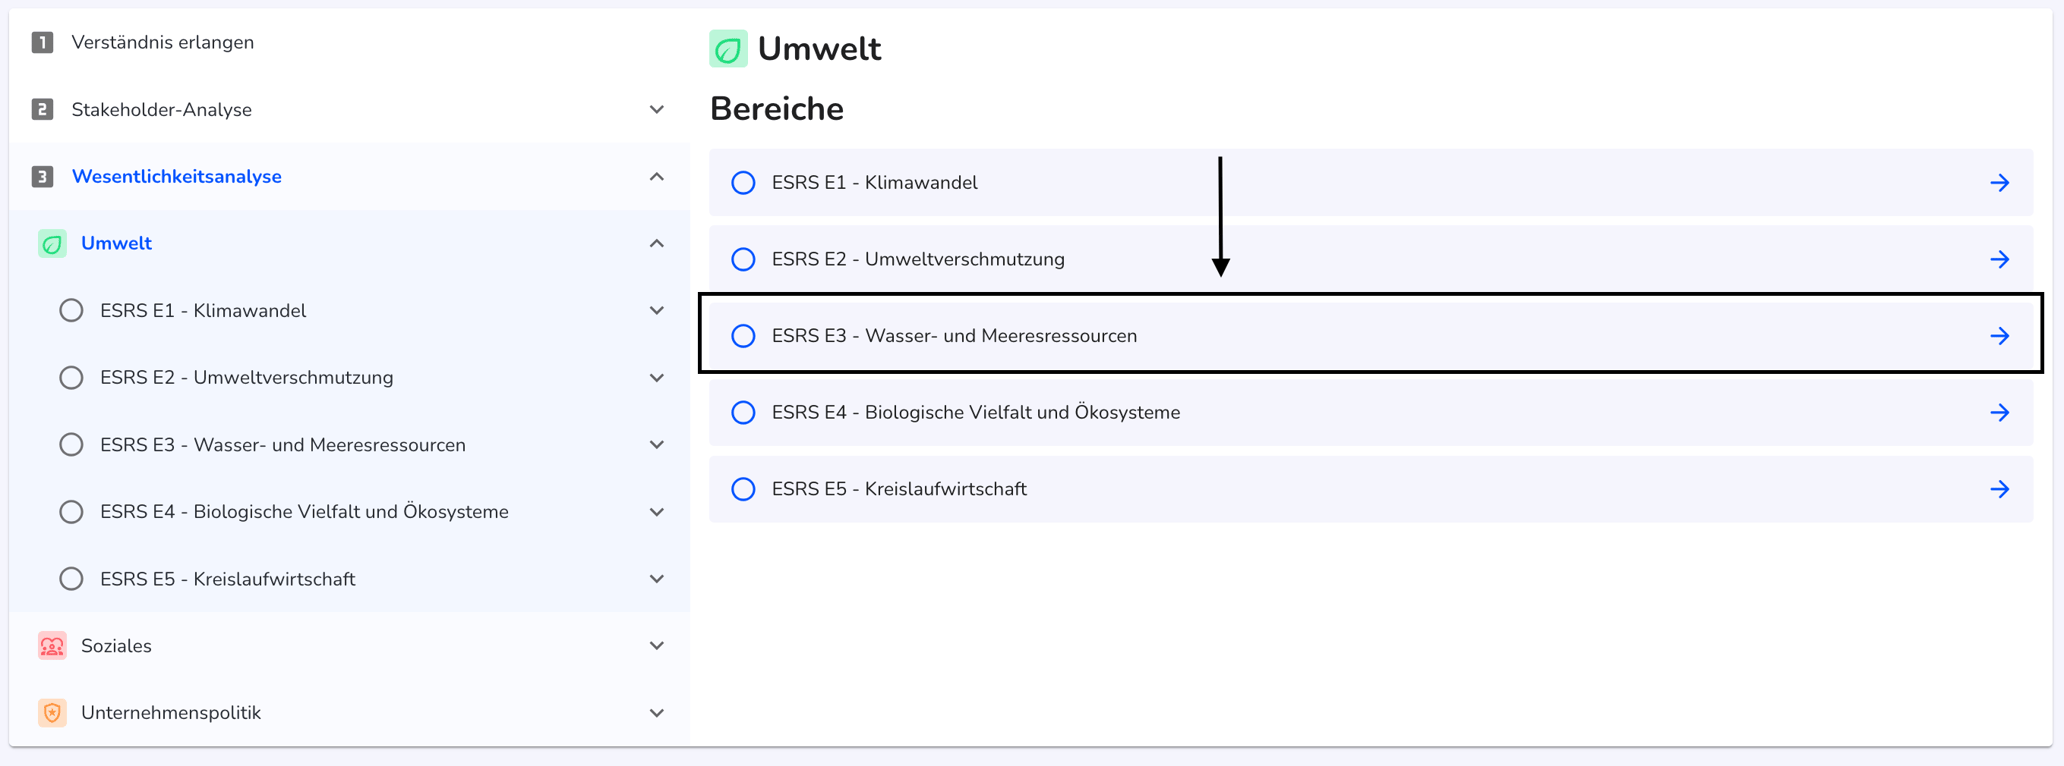Image resolution: width=2064 pixels, height=766 pixels.
Task: Click arrow icon for ESRS E5 Kreislaufwirtschaft
Action: [x=1999, y=489]
